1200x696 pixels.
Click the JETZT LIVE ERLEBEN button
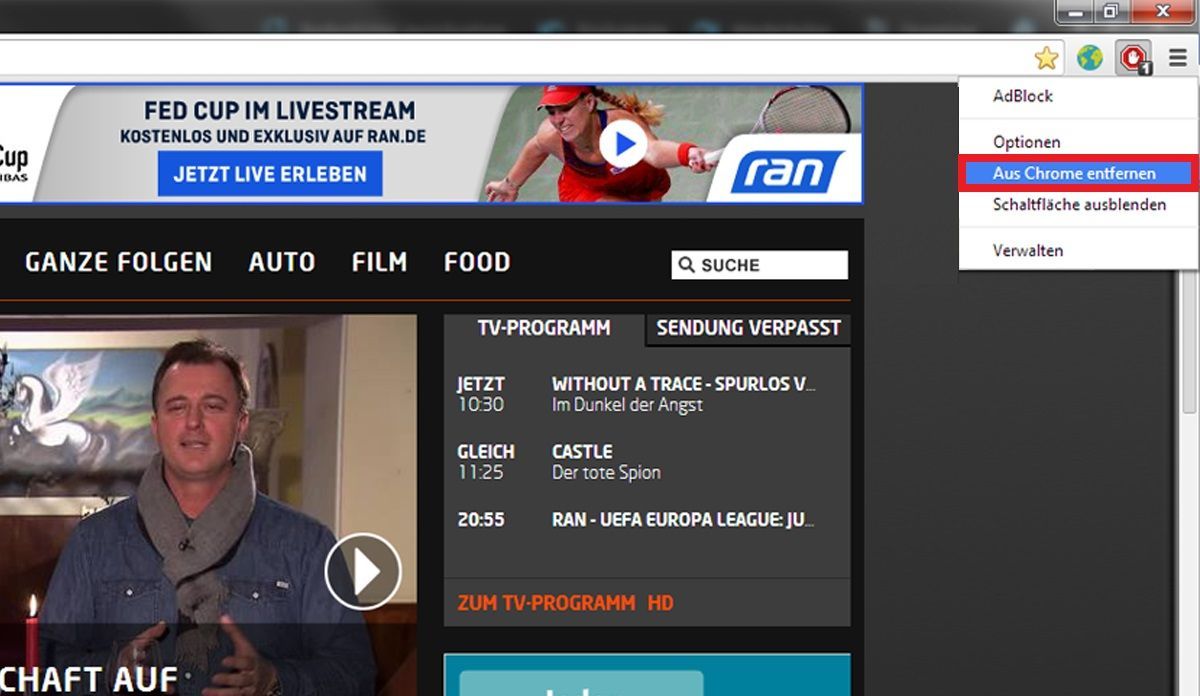click(270, 174)
